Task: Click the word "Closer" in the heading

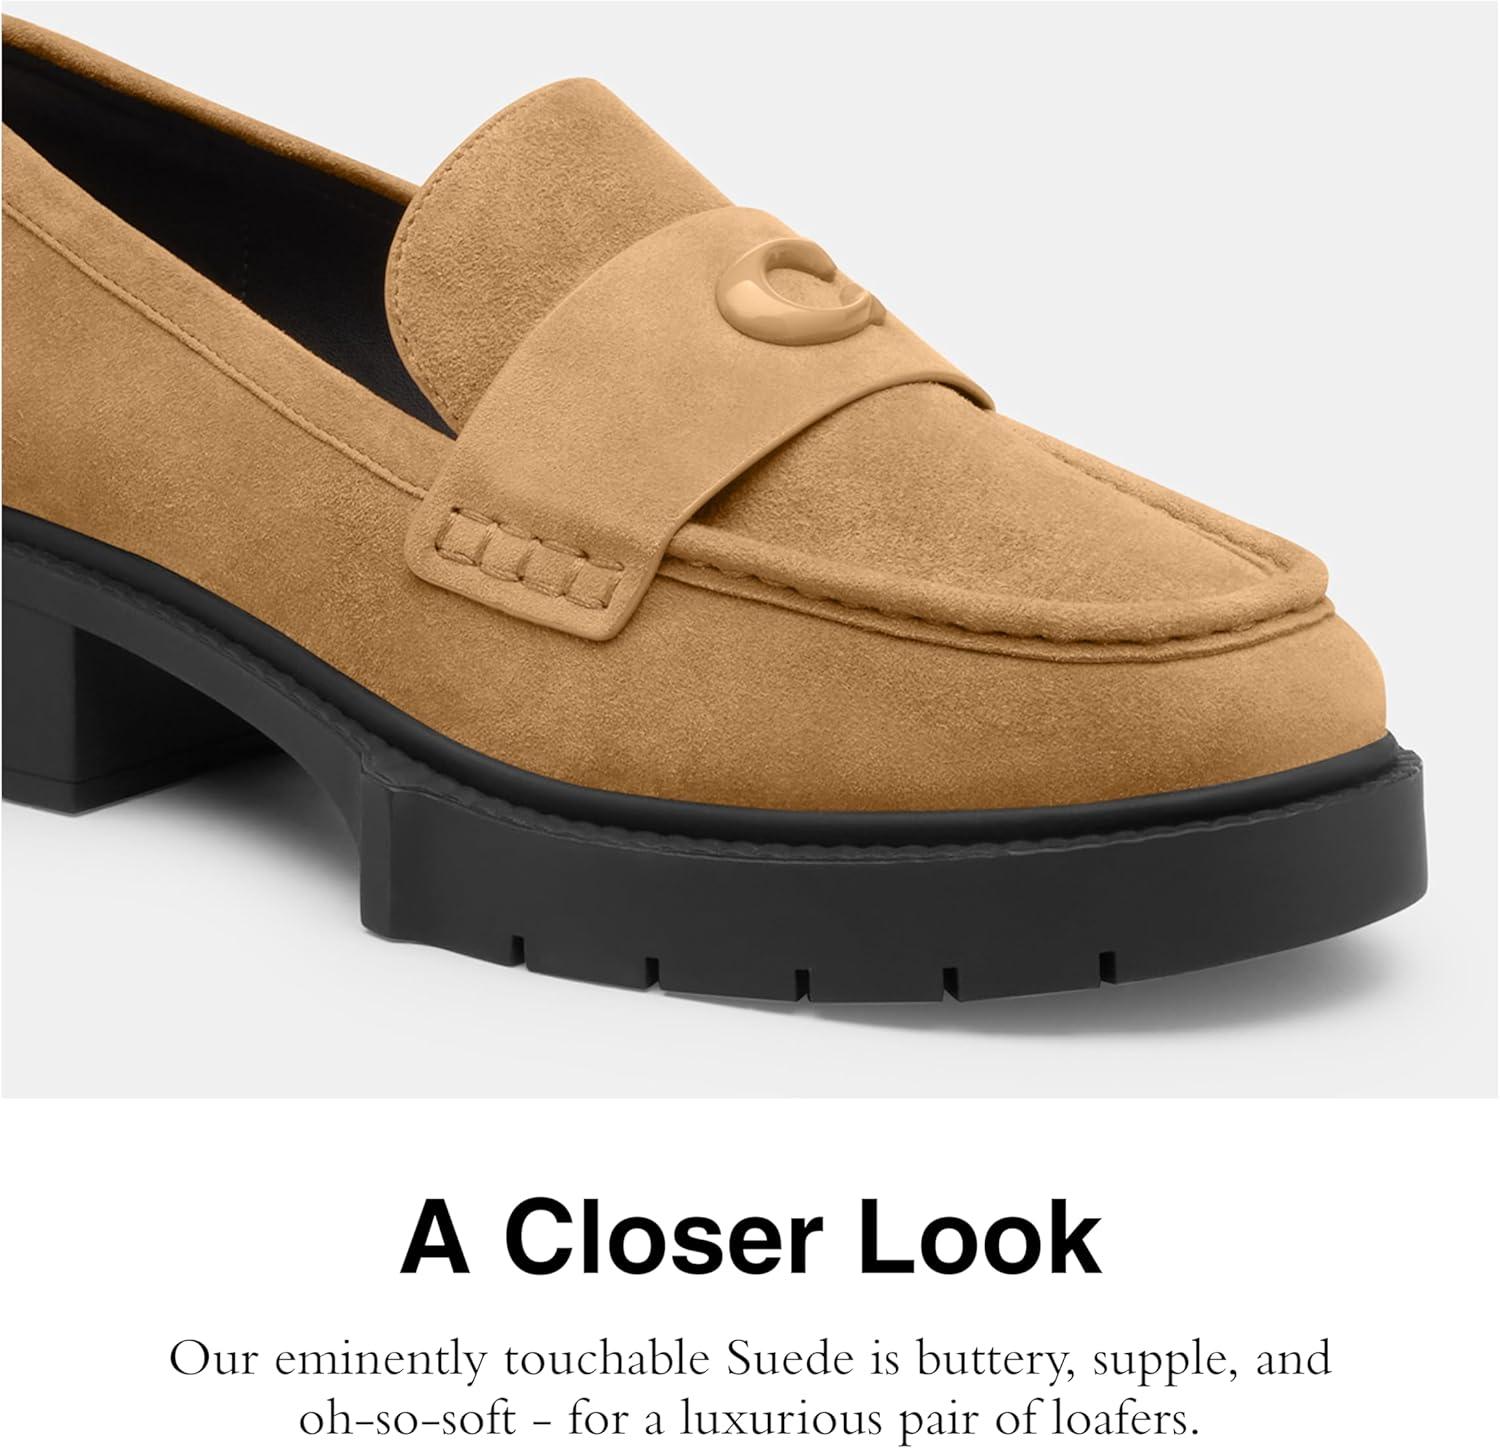Action: 679,1238
